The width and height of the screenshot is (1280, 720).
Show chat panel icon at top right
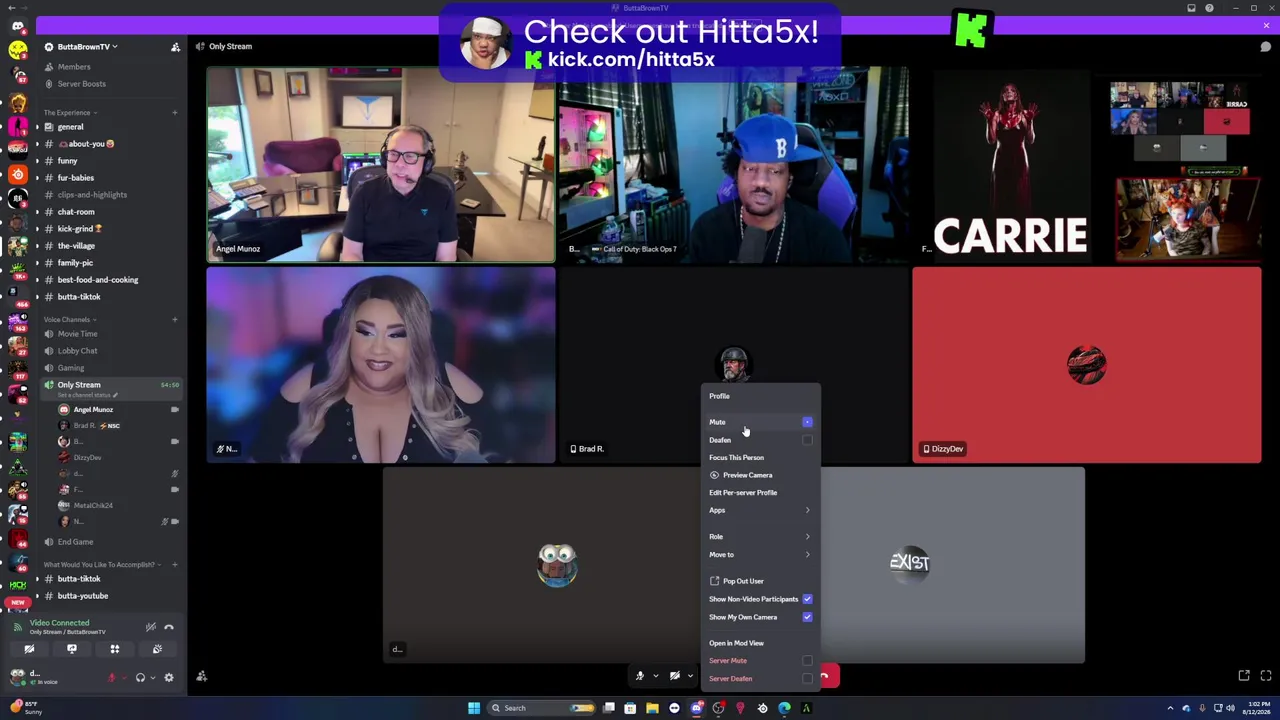pos(1265,46)
